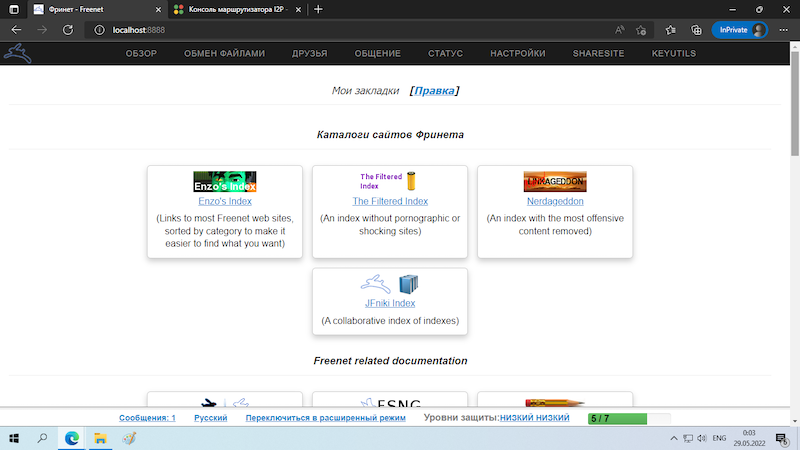Open the ОБМЕН ФАЙЛАМИ menu
Viewport: 800px width, 450px height.
pyautogui.click(x=225, y=53)
